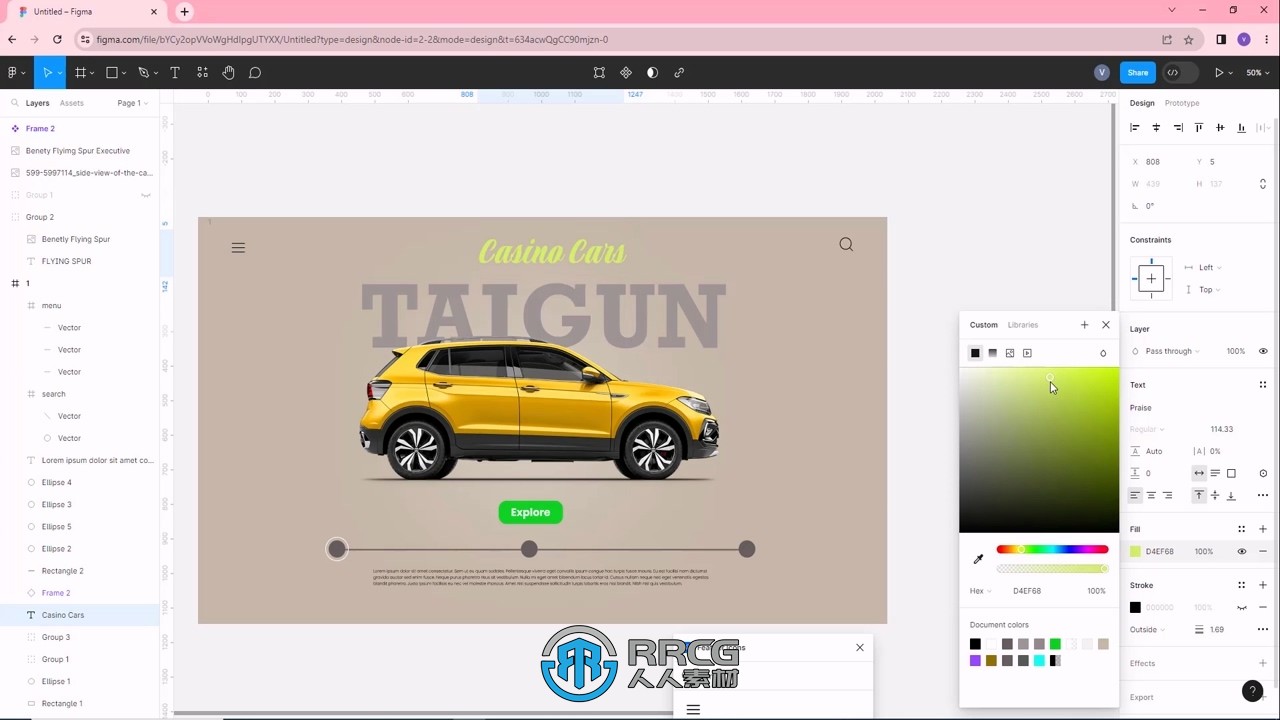The height and width of the screenshot is (720, 1280).
Task: Click the Align left icon
Action: 1135,128
